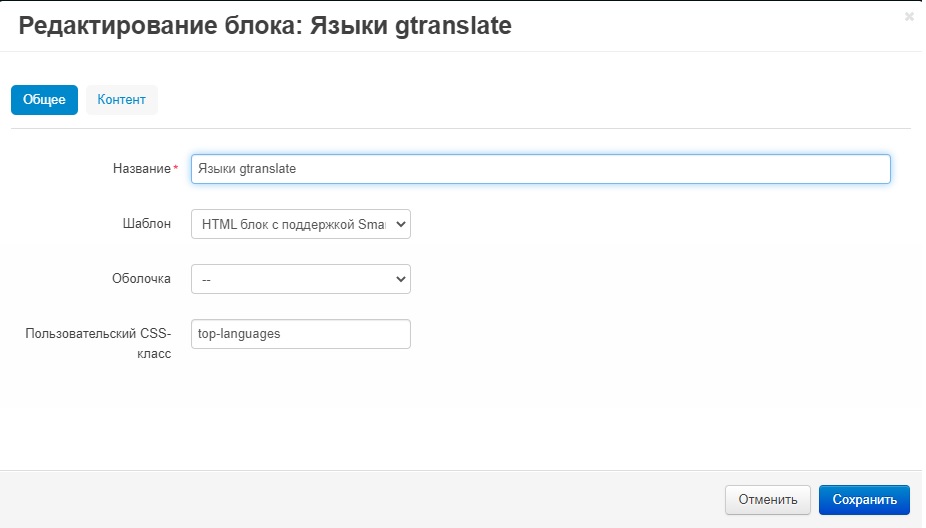Open the Шаблон dropdown list

[x=300, y=225]
